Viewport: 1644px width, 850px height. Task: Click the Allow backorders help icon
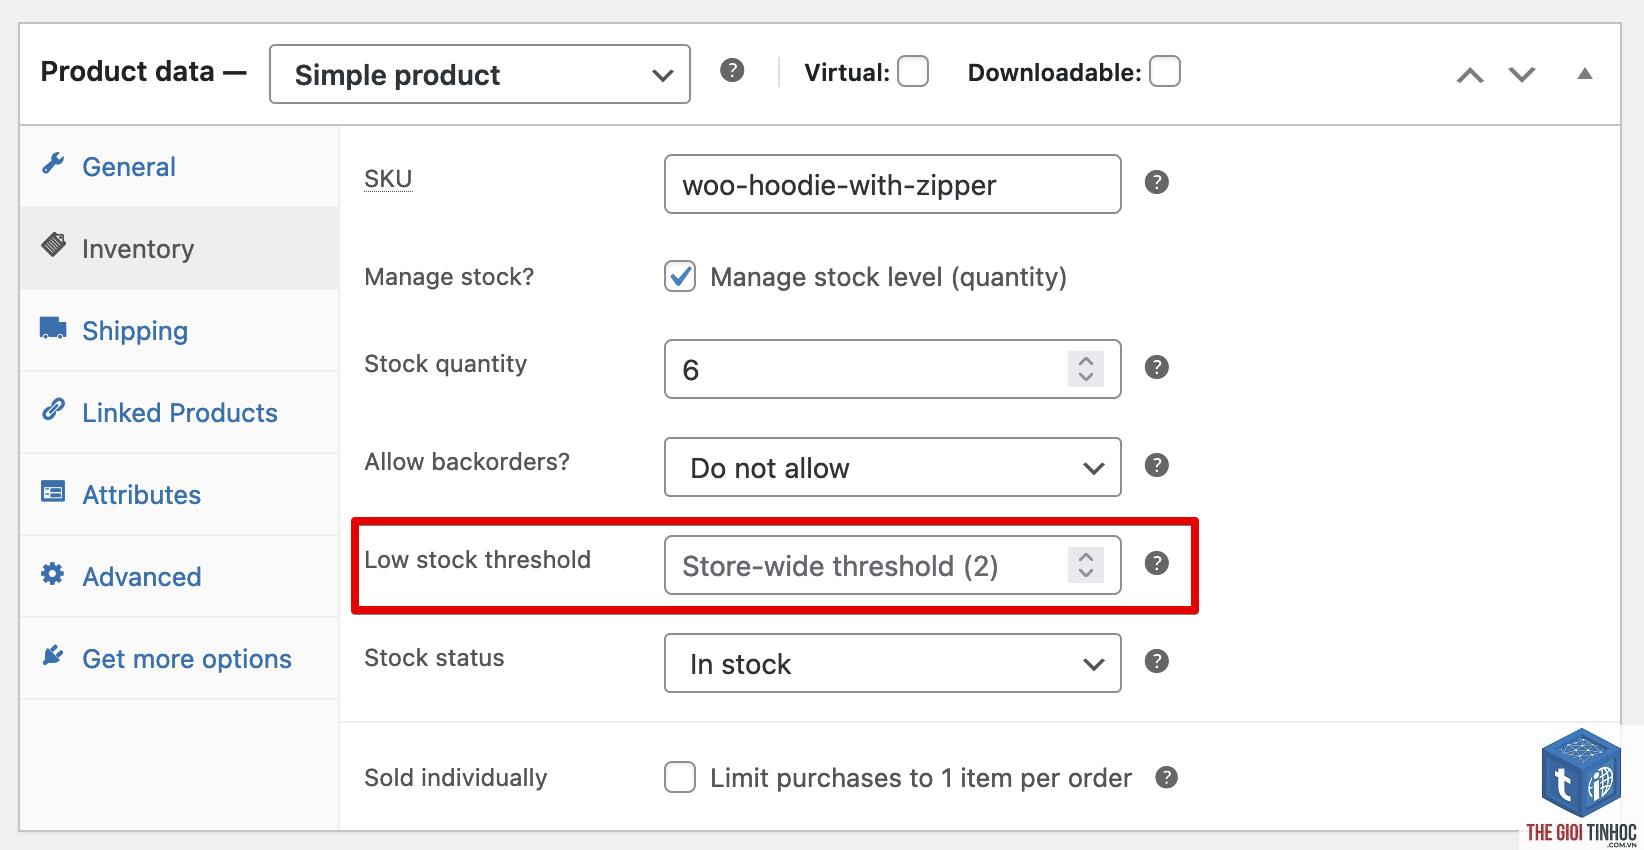click(x=1156, y=465)
